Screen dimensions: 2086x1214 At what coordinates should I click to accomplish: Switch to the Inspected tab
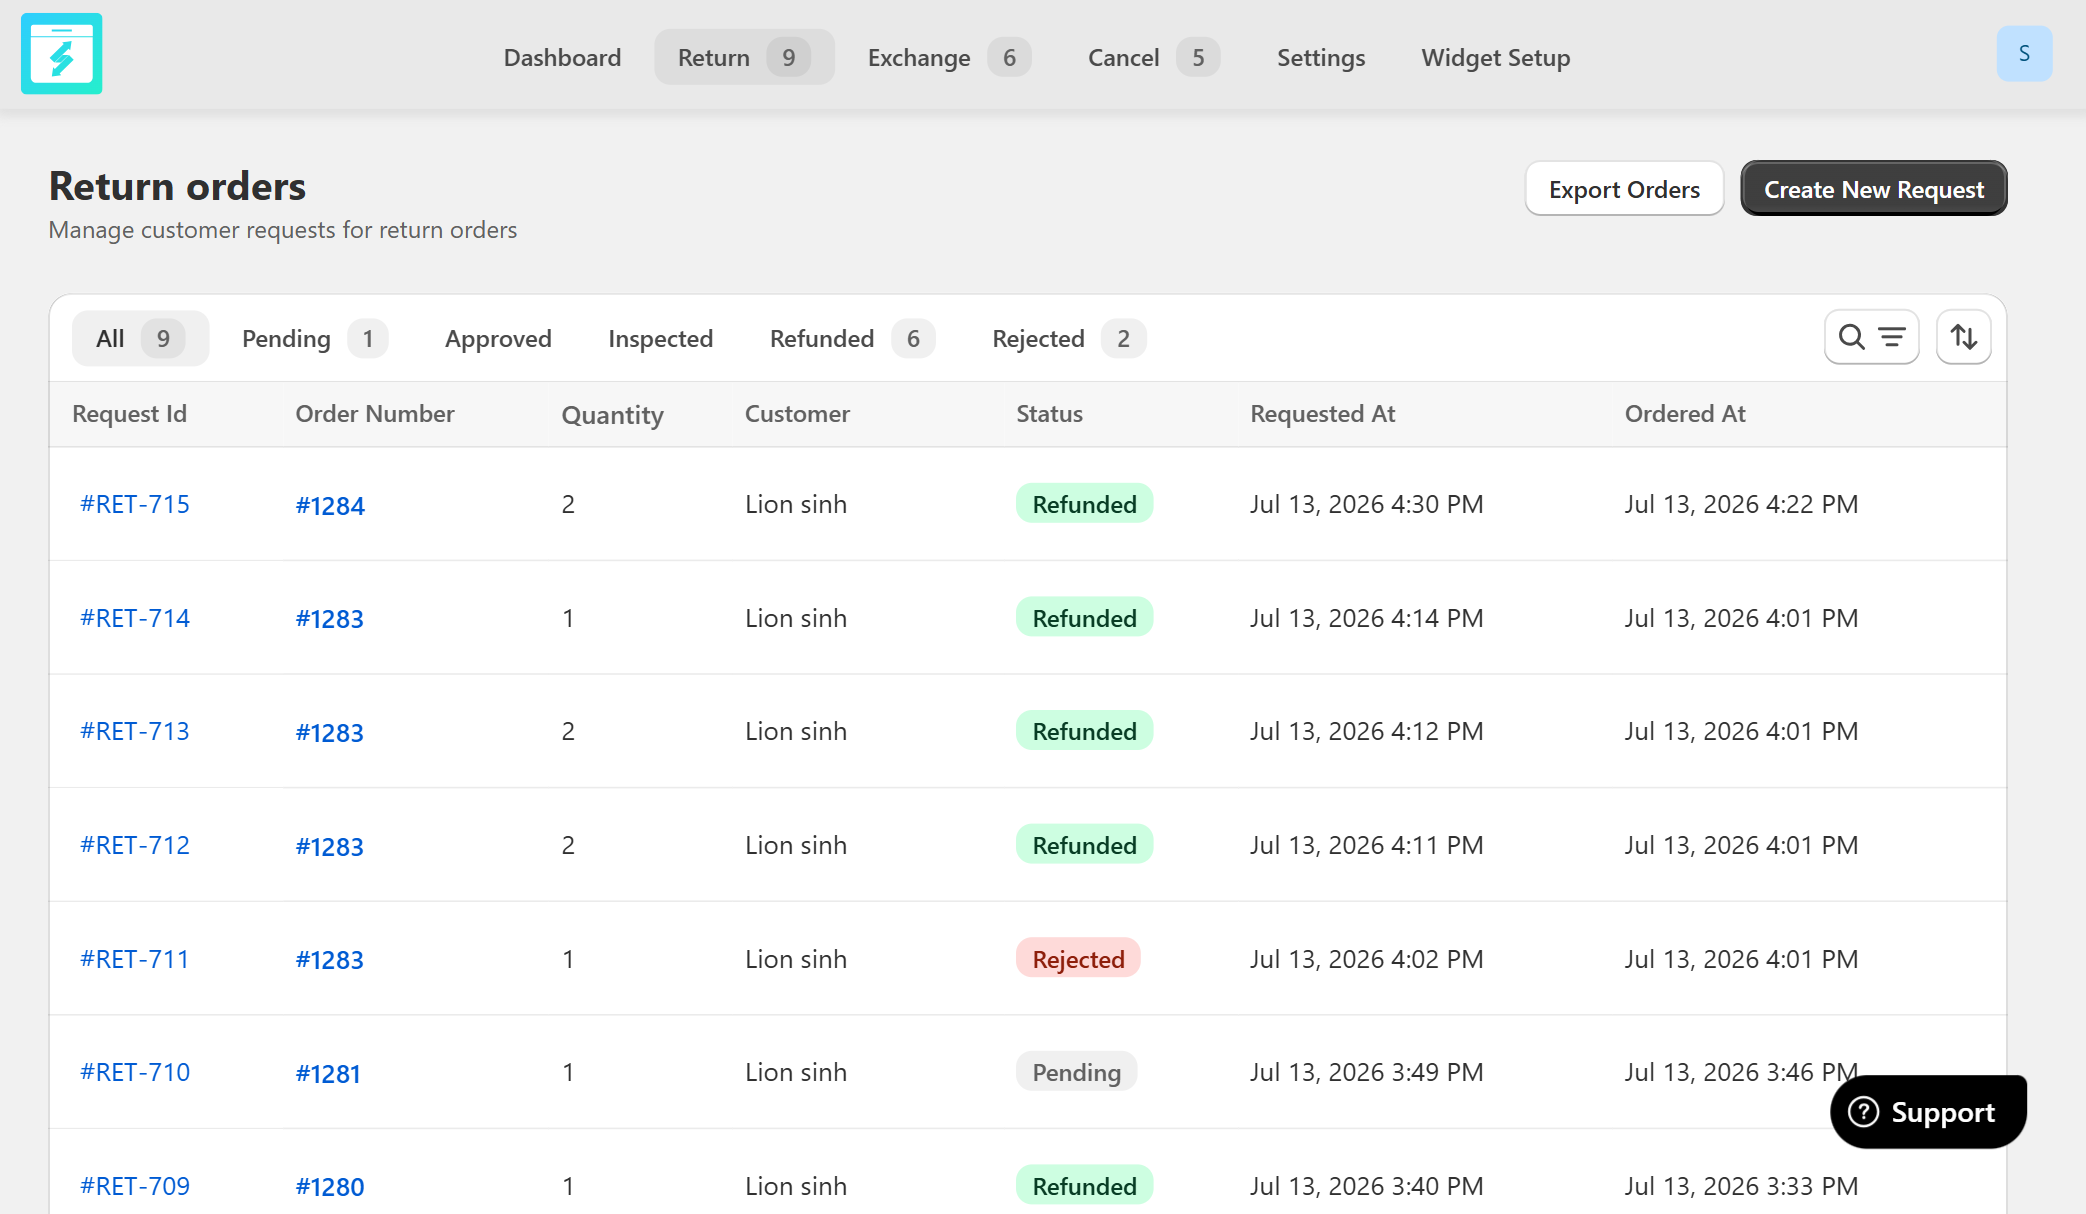point(660,339)
